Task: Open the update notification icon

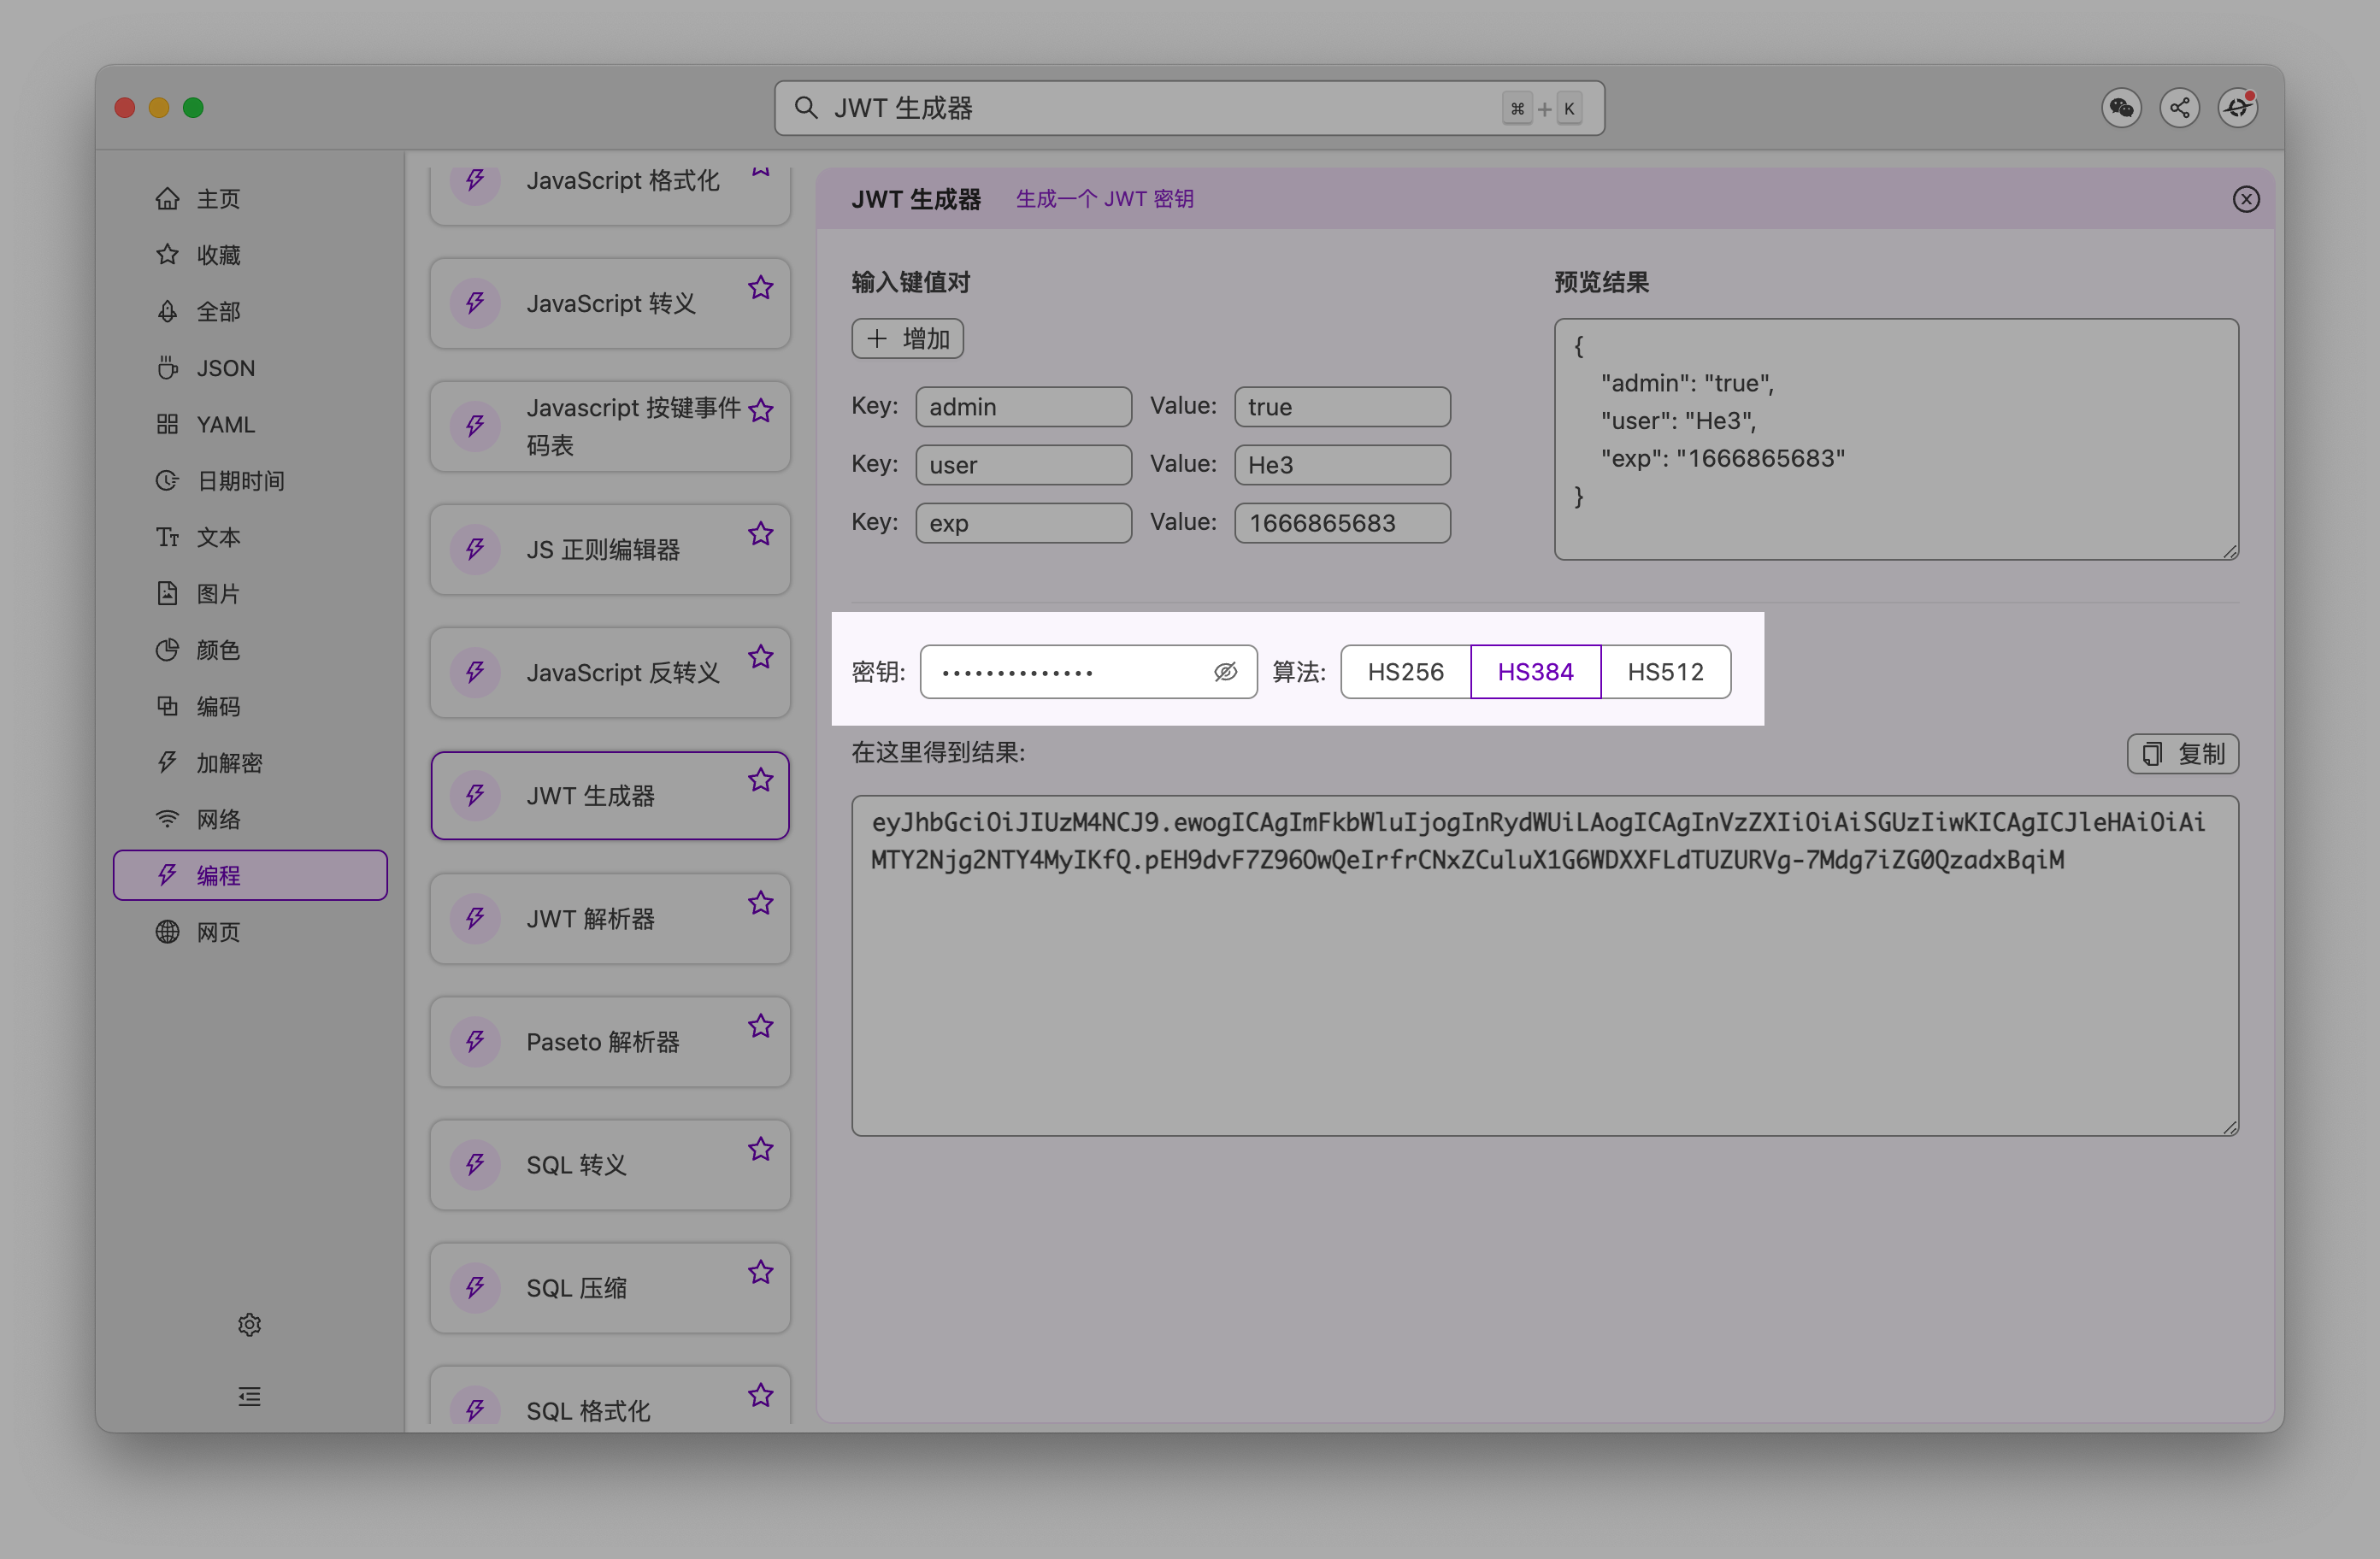Action: (2237, 108)
